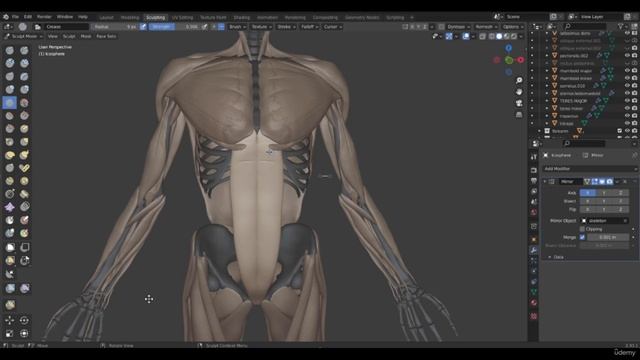This screenshot has width=640, height=360.
Task: Toggle trapezius eye icon
Action: pyautogui.click(x=627, y=116)
